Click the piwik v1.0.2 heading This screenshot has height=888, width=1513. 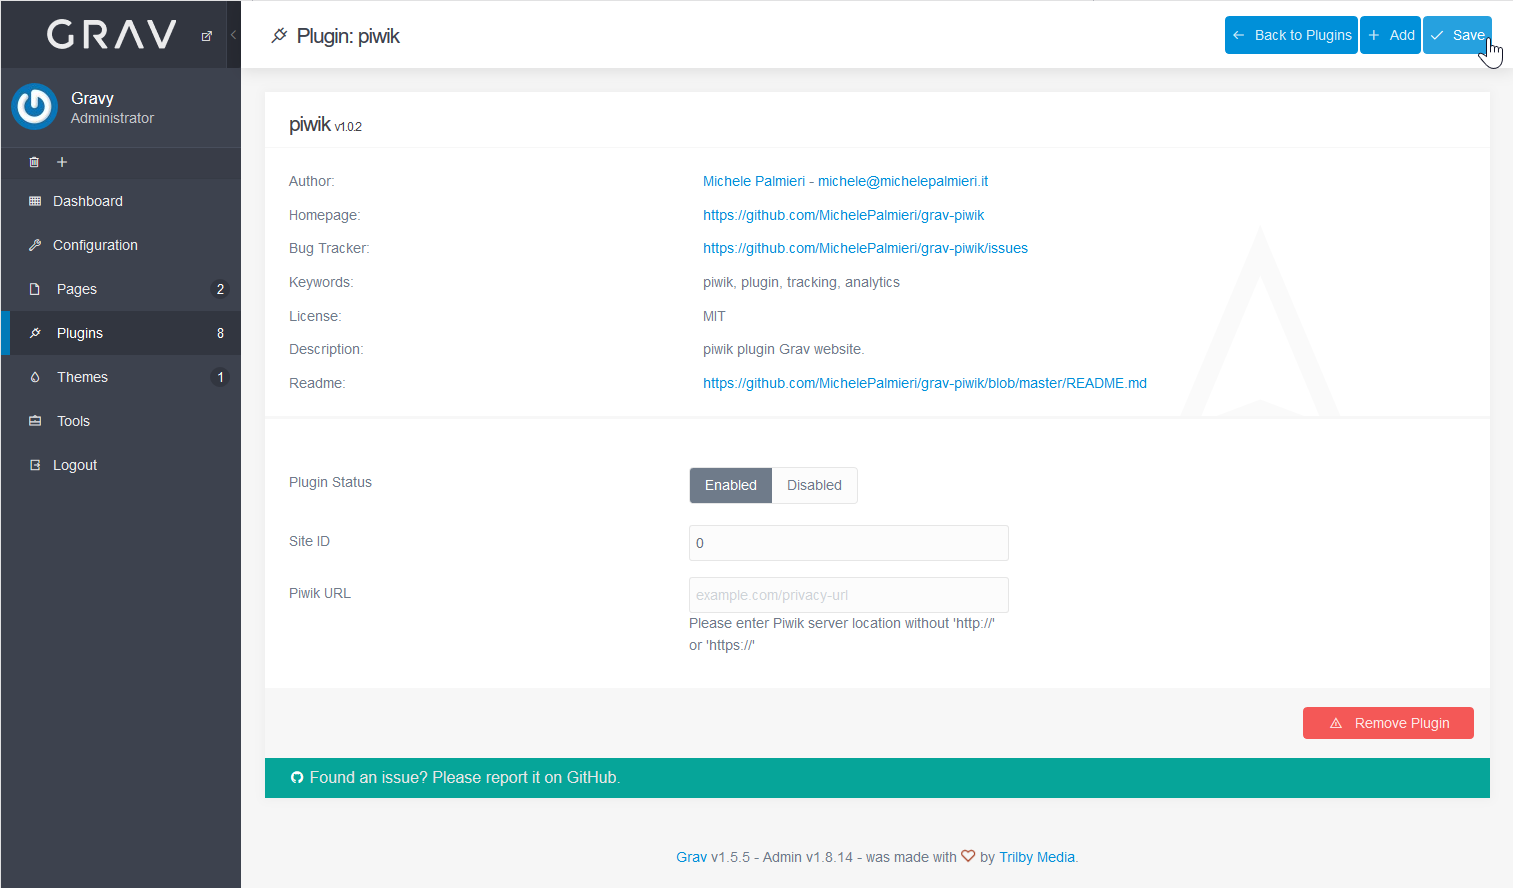click(x=325, y=124)
